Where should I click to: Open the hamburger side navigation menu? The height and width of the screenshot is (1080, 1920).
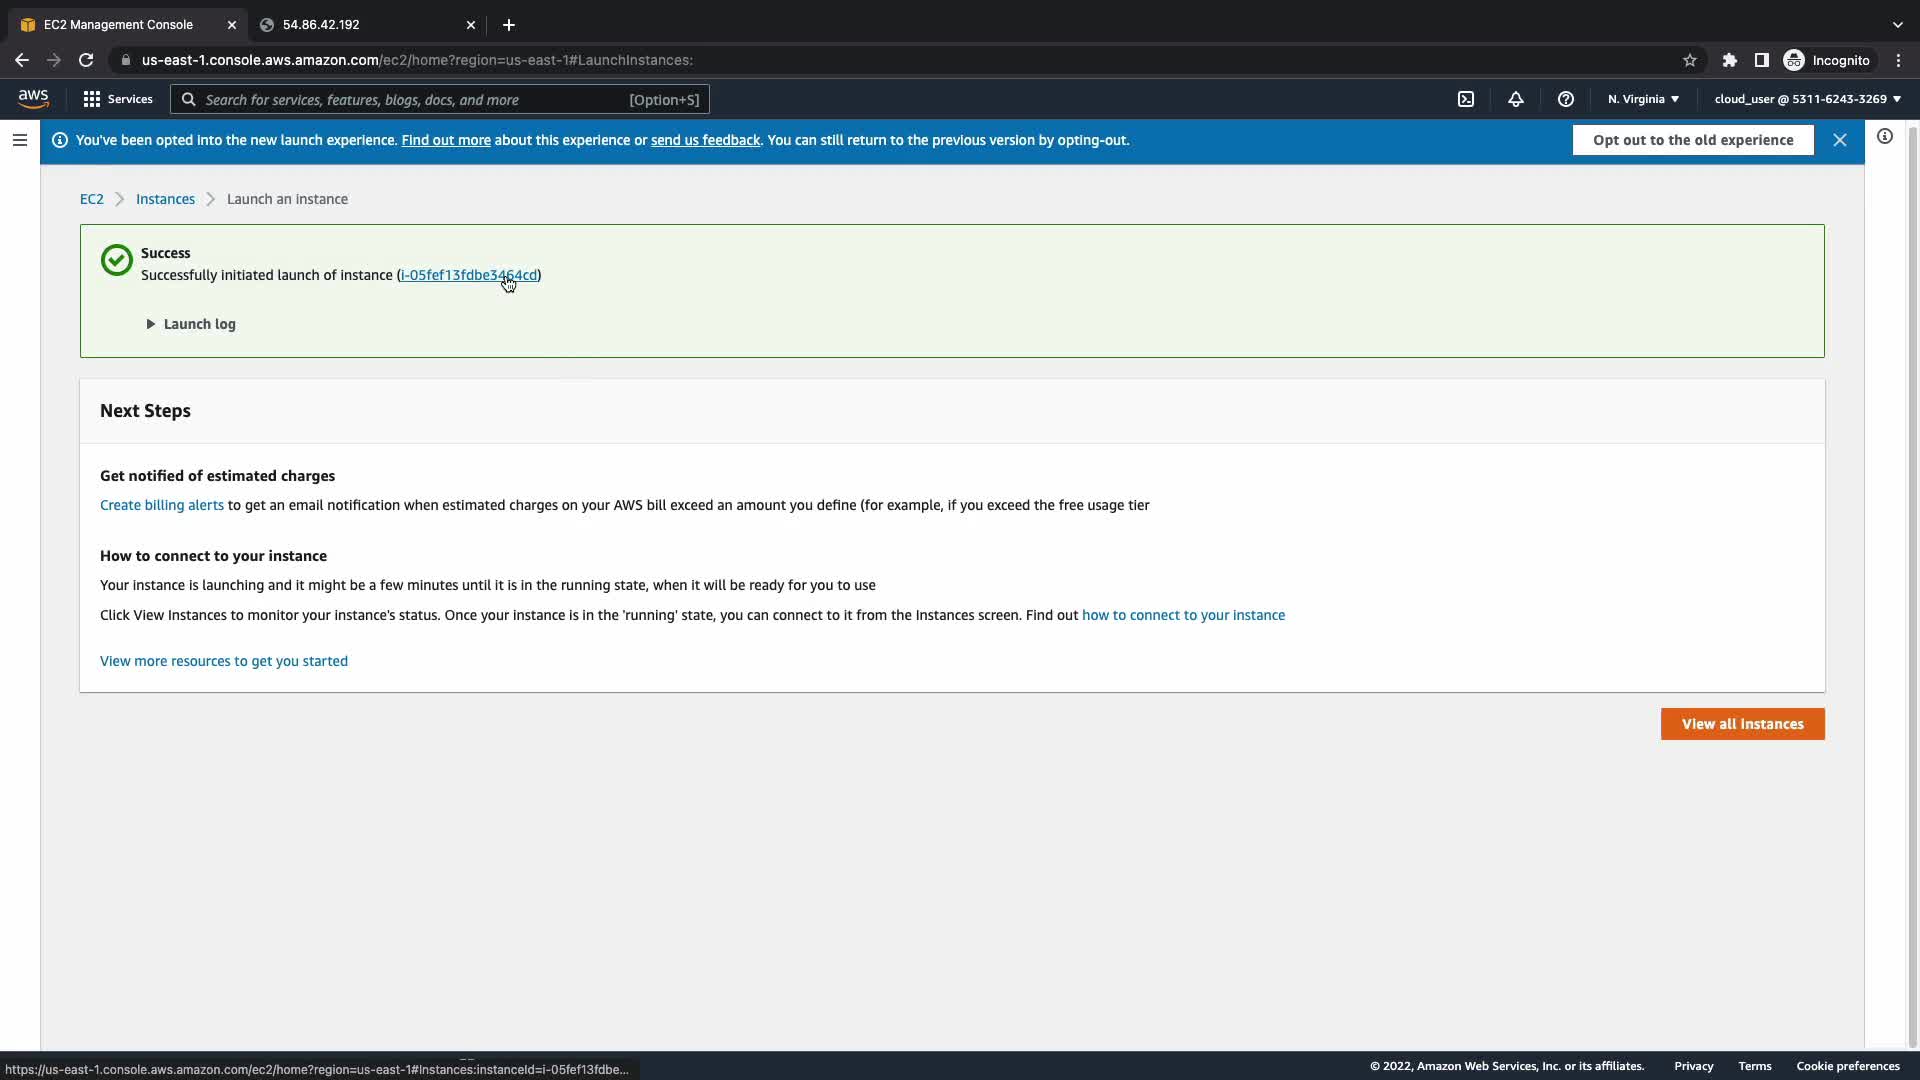coord(20,140)
